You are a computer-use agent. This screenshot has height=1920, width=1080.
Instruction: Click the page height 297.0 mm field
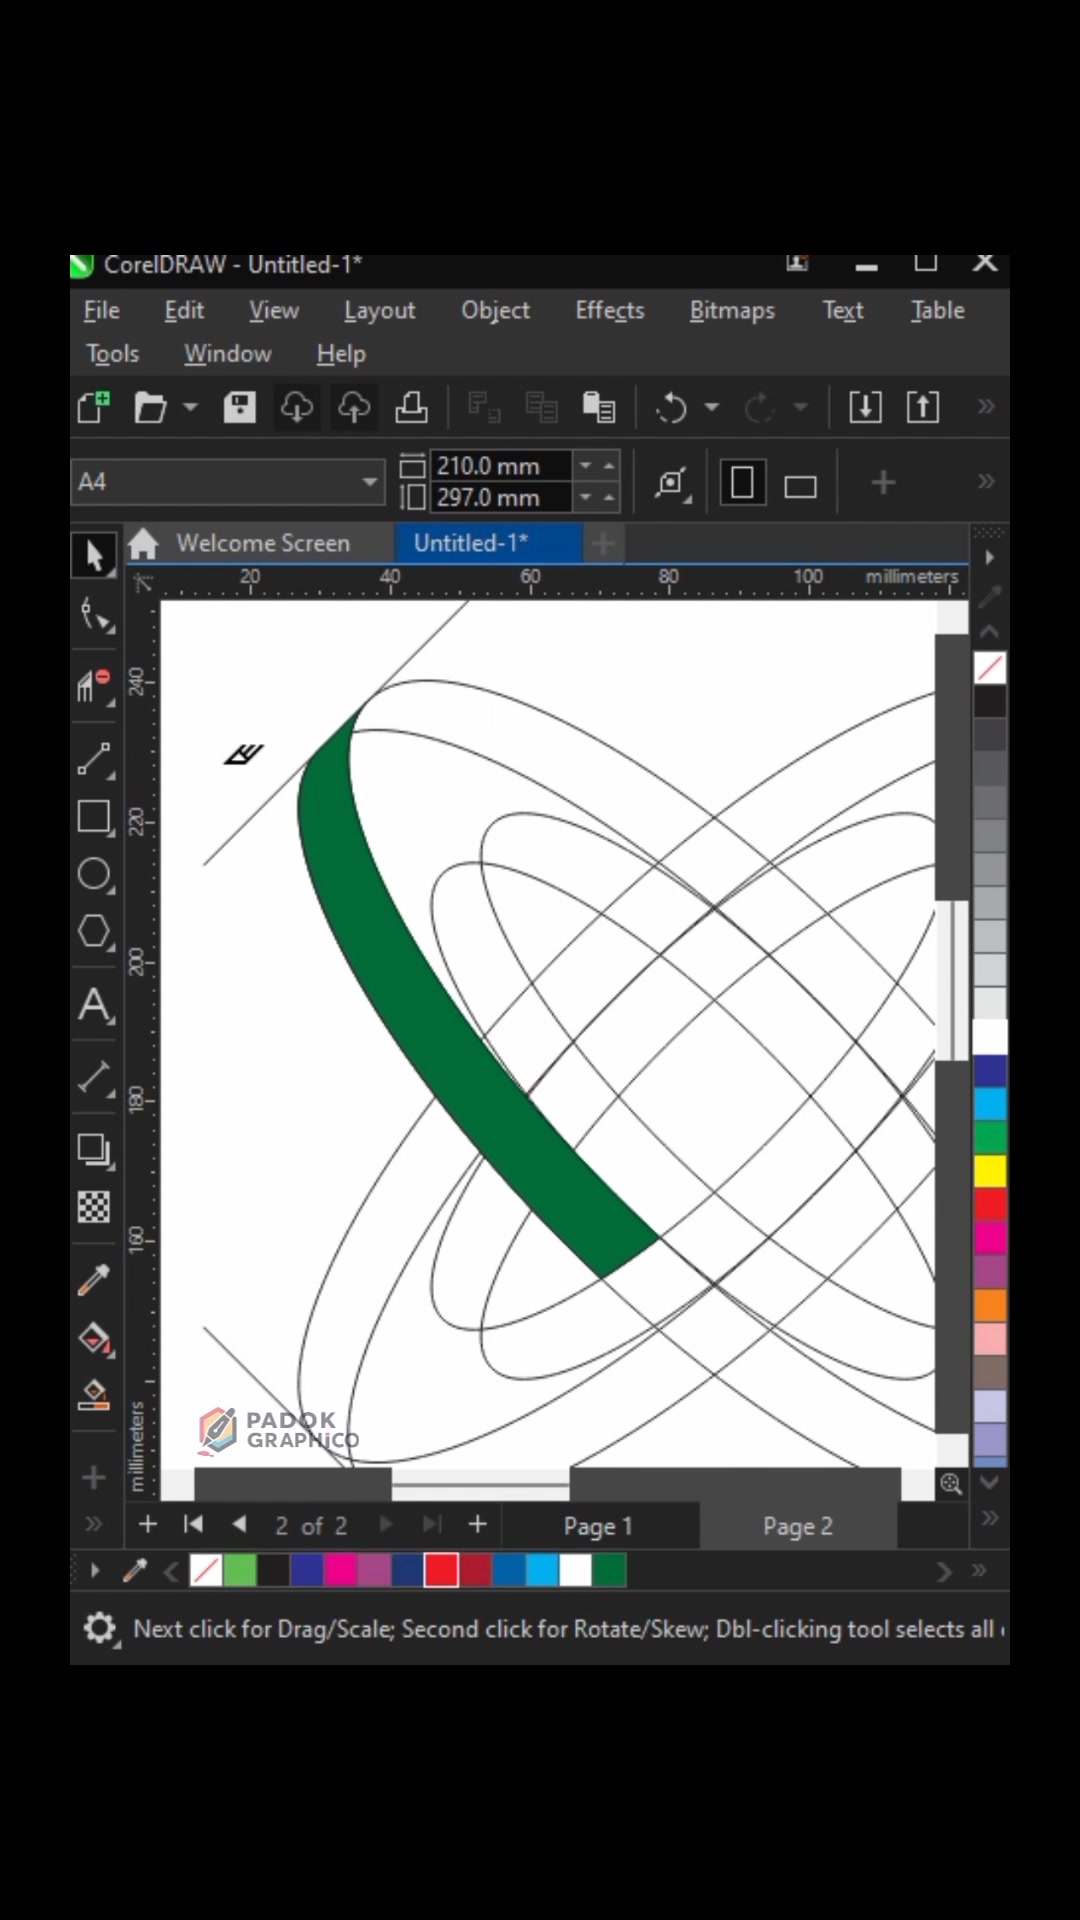(x=501, y=497)
